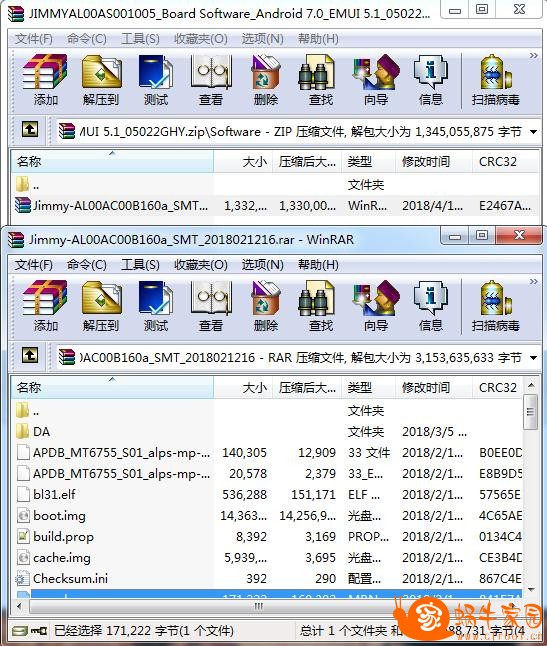Click scroll up arrow in bottom file list
The width and height of the screenshot is (547, 646).
pyautogui.click(x=531, y=385)
